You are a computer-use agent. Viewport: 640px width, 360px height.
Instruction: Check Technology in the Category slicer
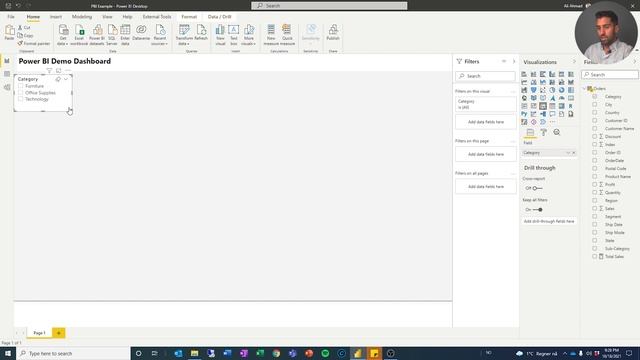[x=20, y=99]
